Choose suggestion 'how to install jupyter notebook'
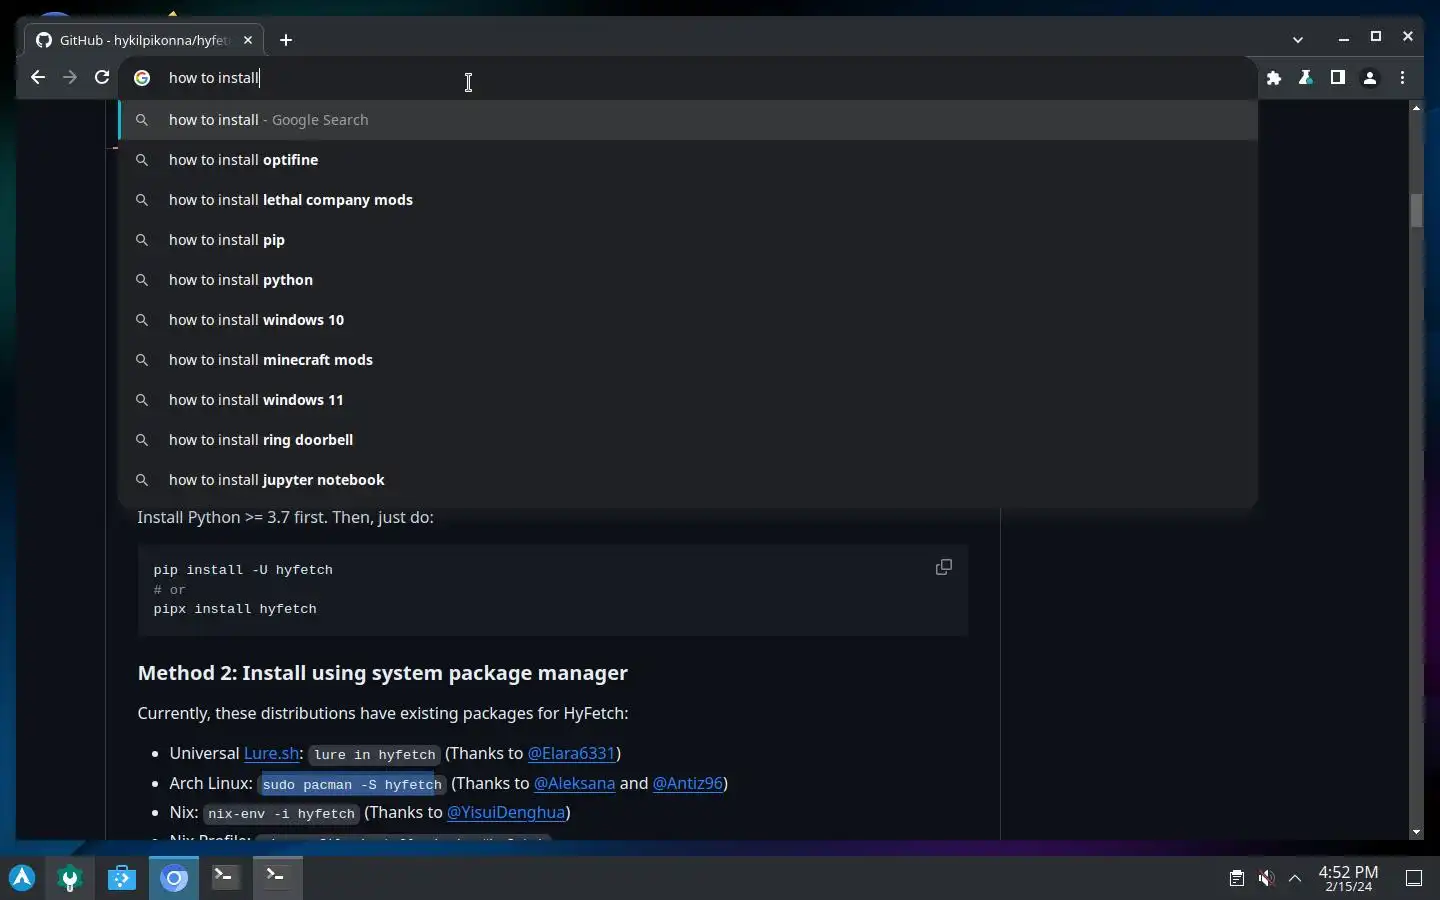This screenshot has height=900, width=1440. 688,480
